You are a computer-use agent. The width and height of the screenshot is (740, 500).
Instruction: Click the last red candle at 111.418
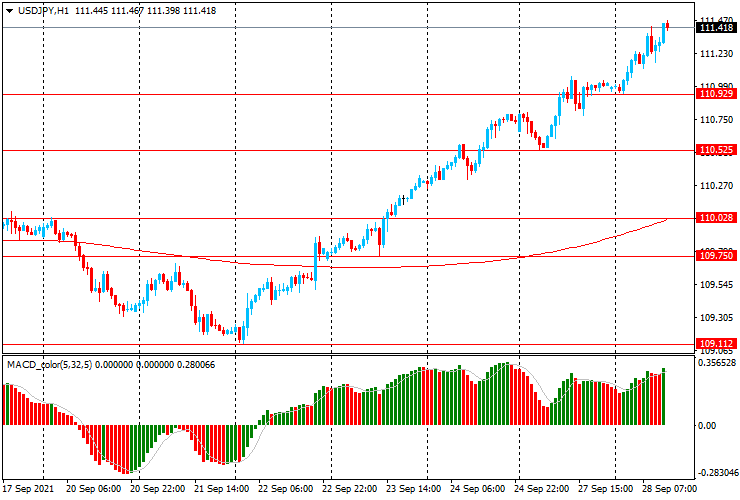[x=668, y=25]
